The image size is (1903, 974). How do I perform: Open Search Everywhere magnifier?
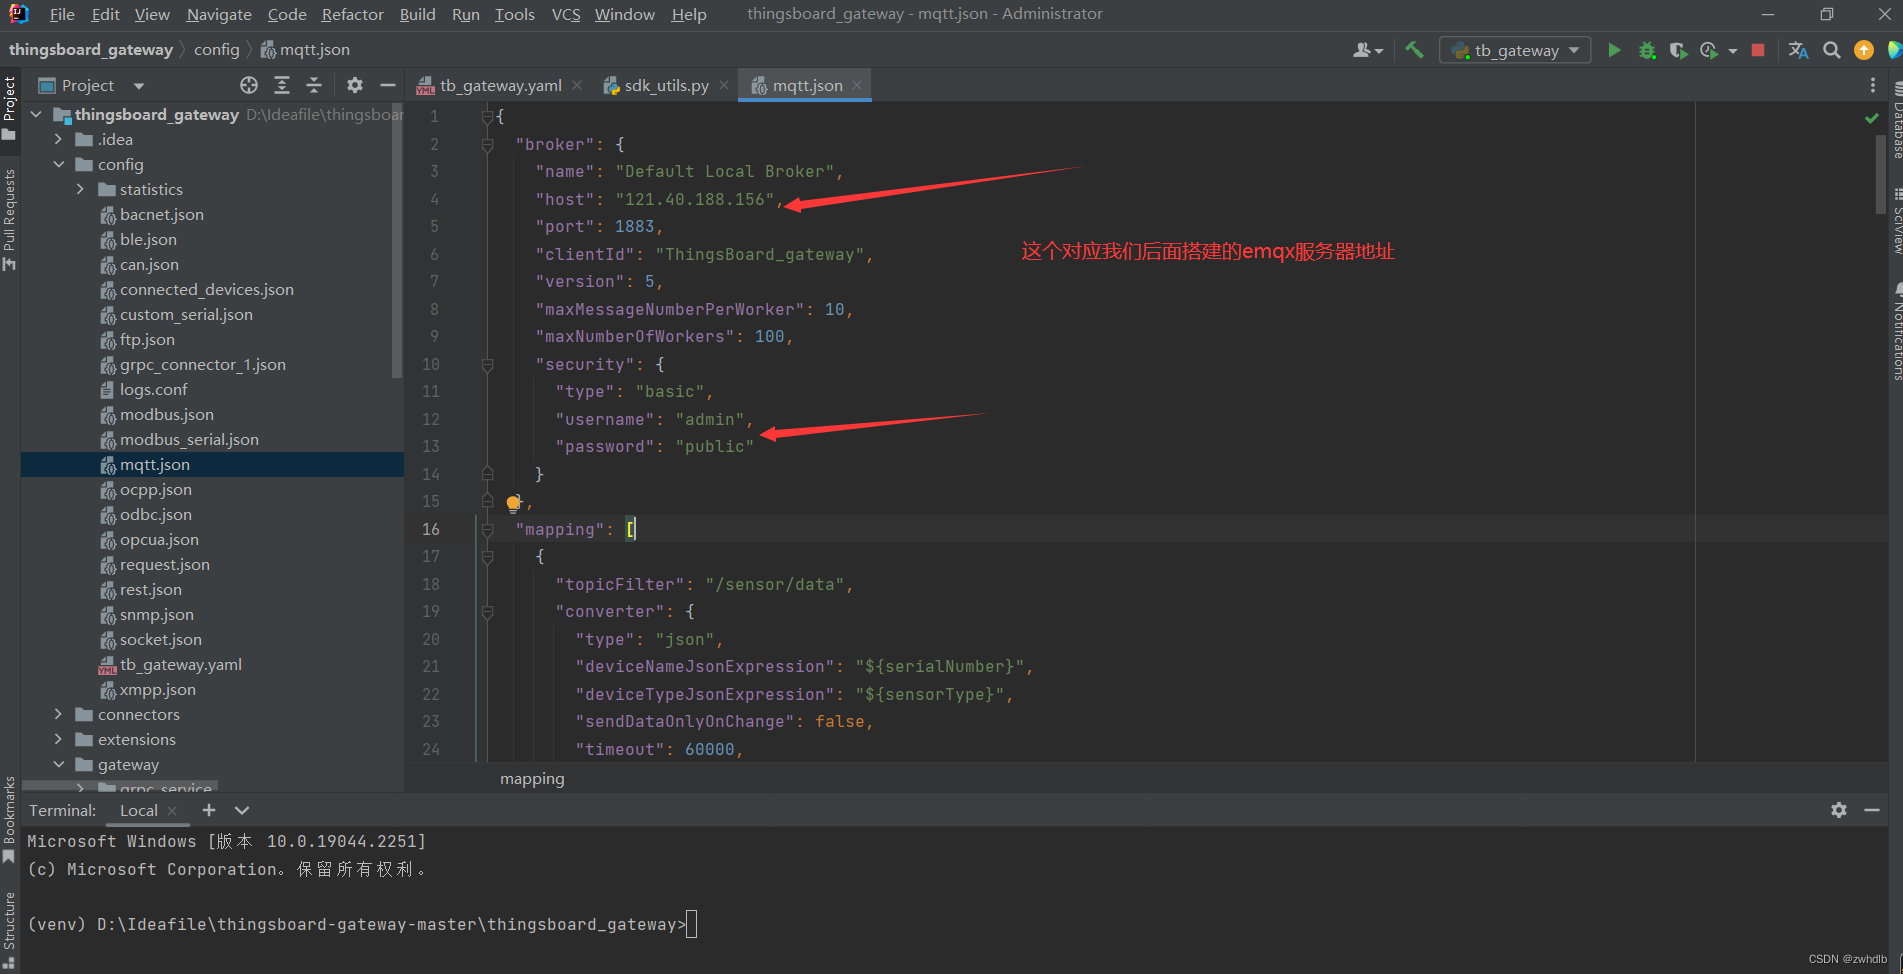[1832, 50]
